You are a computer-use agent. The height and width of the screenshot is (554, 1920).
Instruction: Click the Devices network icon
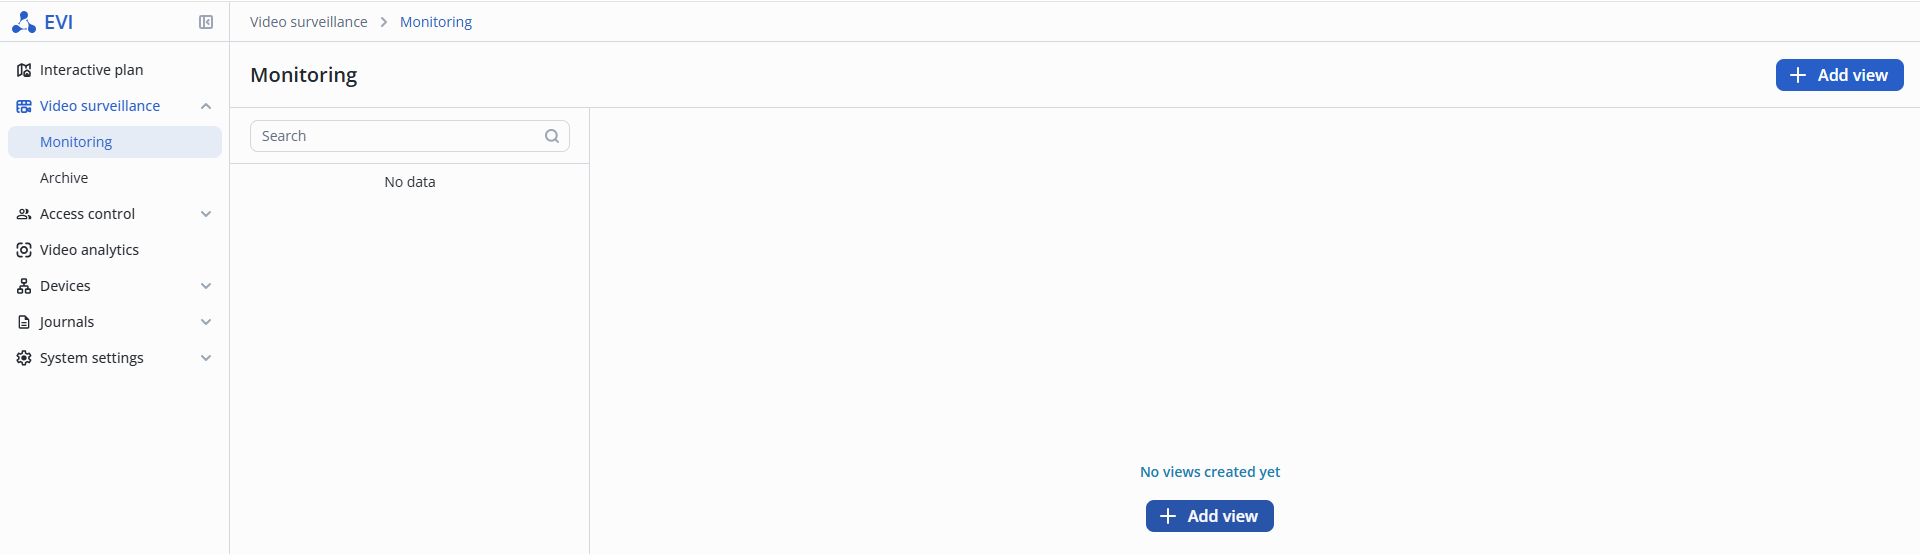pyautogui.click(x=24, y=286)
